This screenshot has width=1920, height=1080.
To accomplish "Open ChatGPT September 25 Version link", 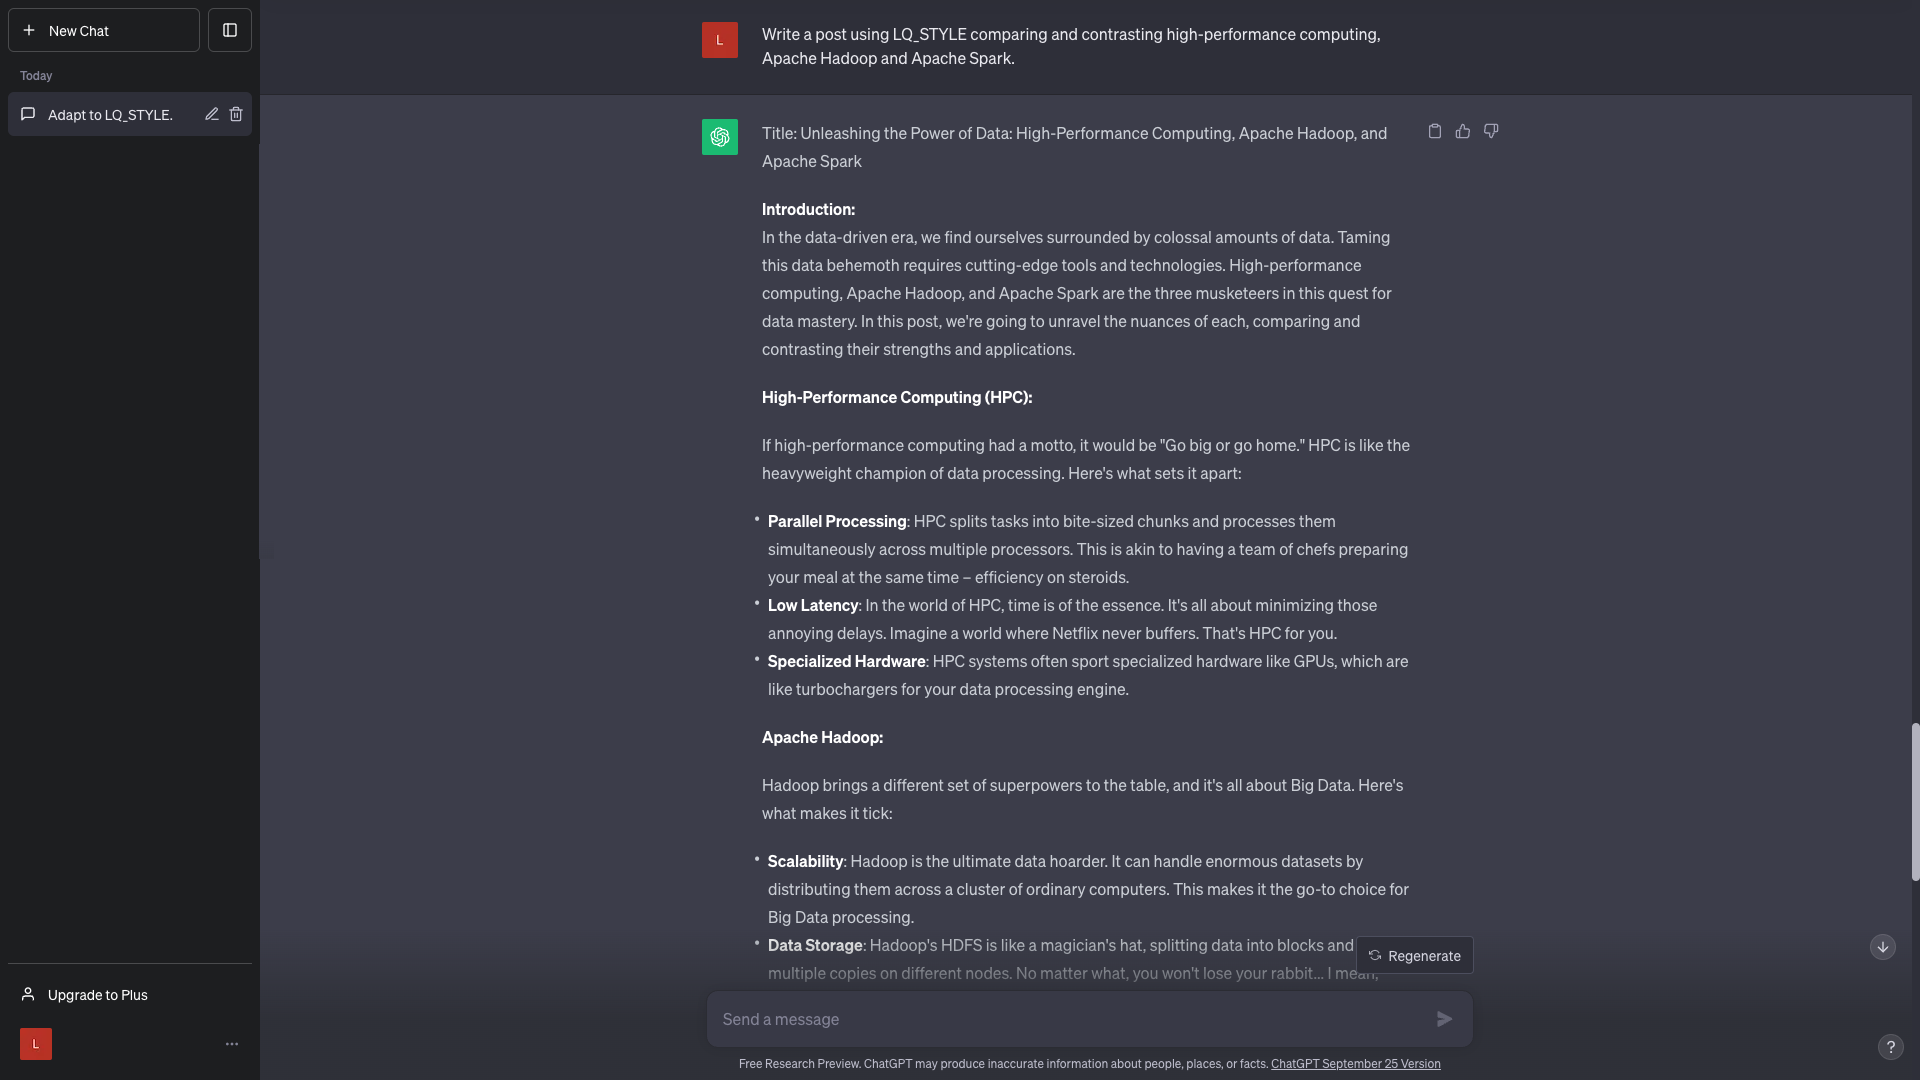I will (x=1355, y=1064).
